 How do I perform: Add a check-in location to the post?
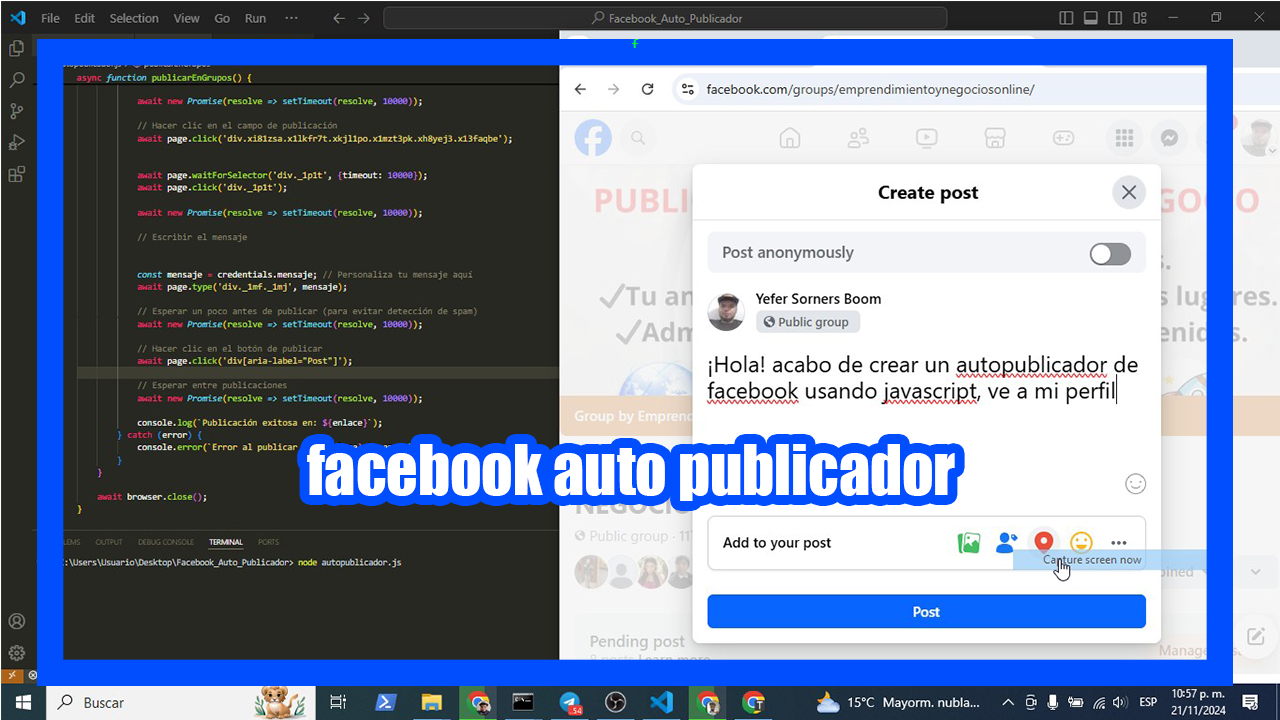[x=1044, y=542]
